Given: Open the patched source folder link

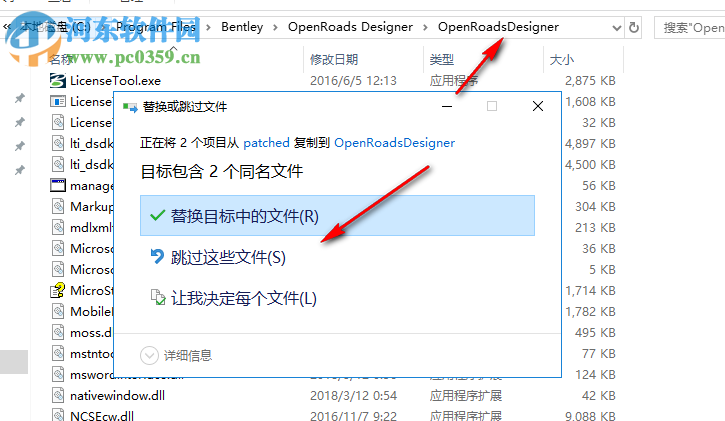Looking at the screenshot, I should pos(266,143).
